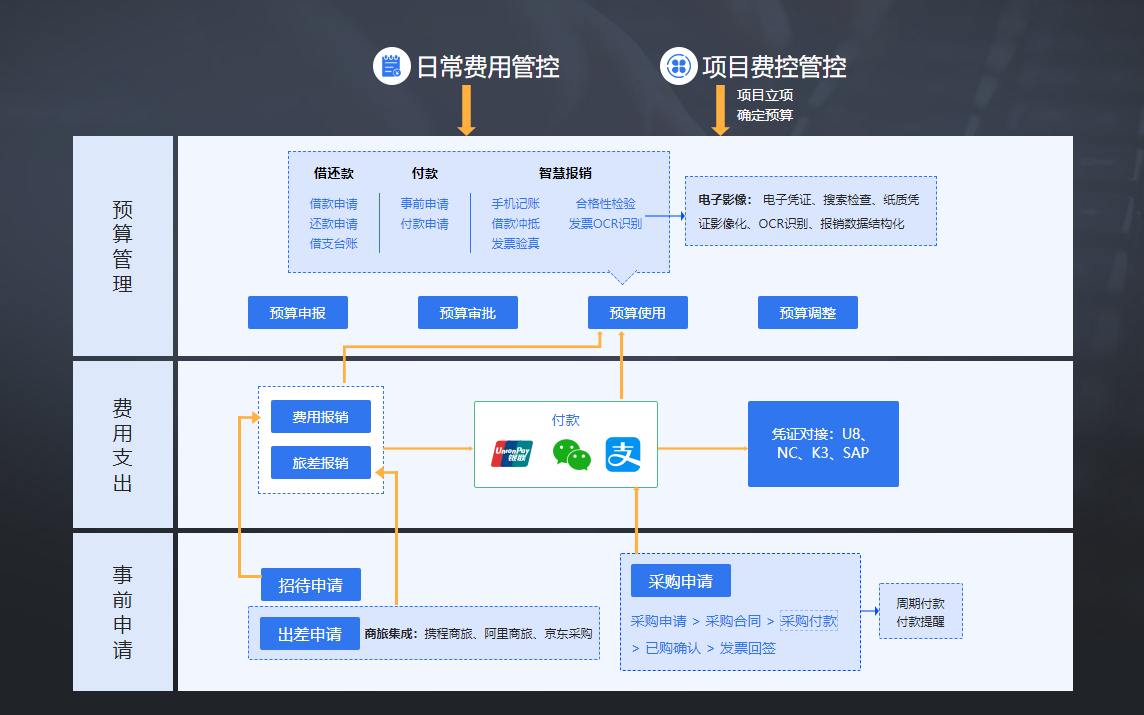Click the 招待申请 button

[x=310, y=585]
